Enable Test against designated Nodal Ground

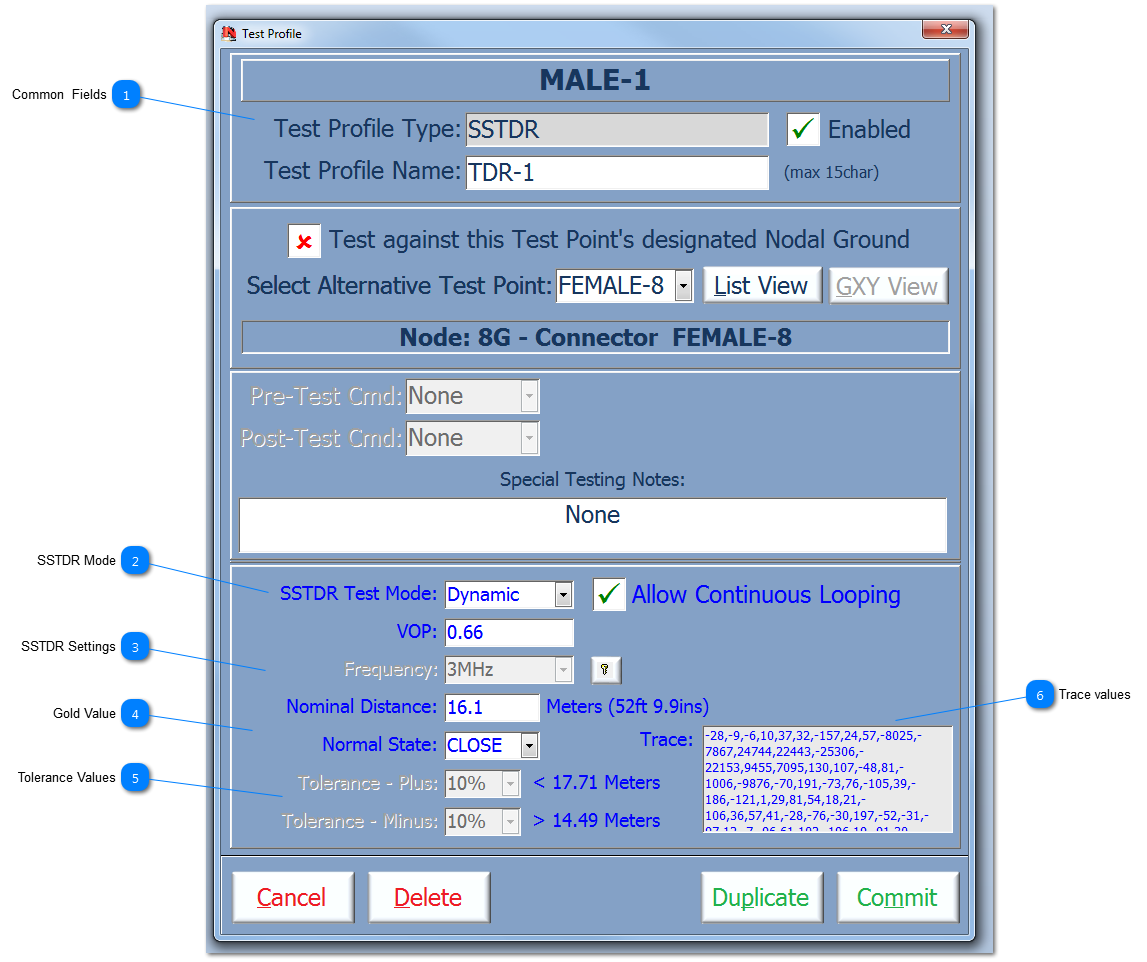[x=305, y=239]
